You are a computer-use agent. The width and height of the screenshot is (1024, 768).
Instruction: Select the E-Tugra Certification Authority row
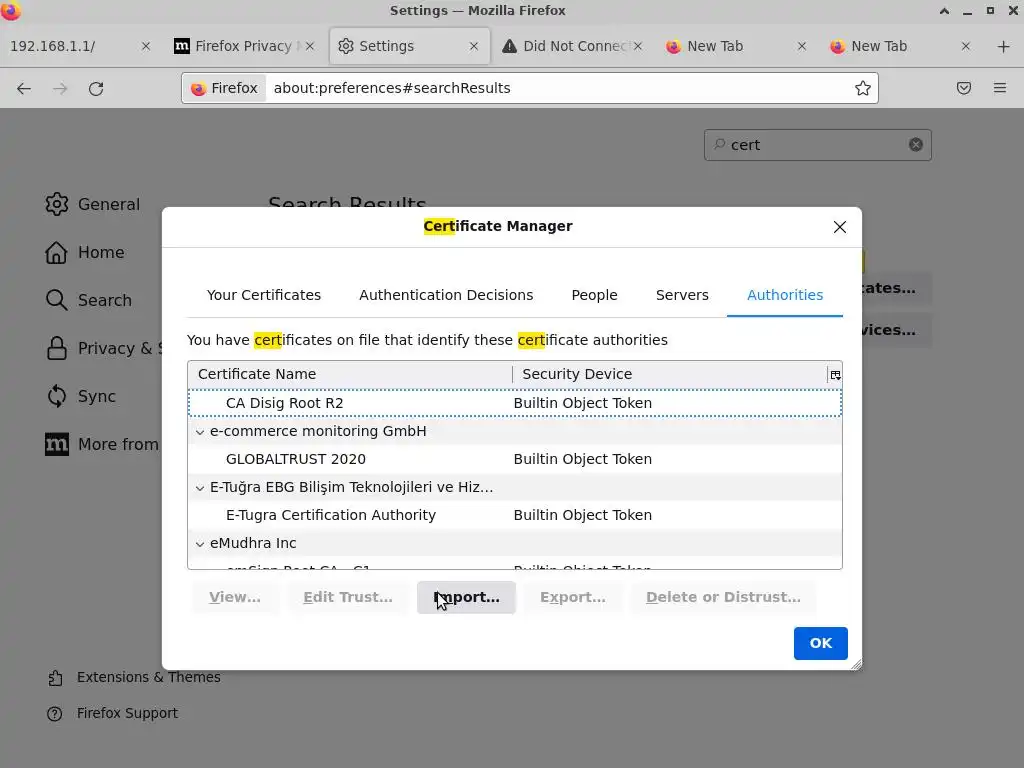[x=515, y=515]
